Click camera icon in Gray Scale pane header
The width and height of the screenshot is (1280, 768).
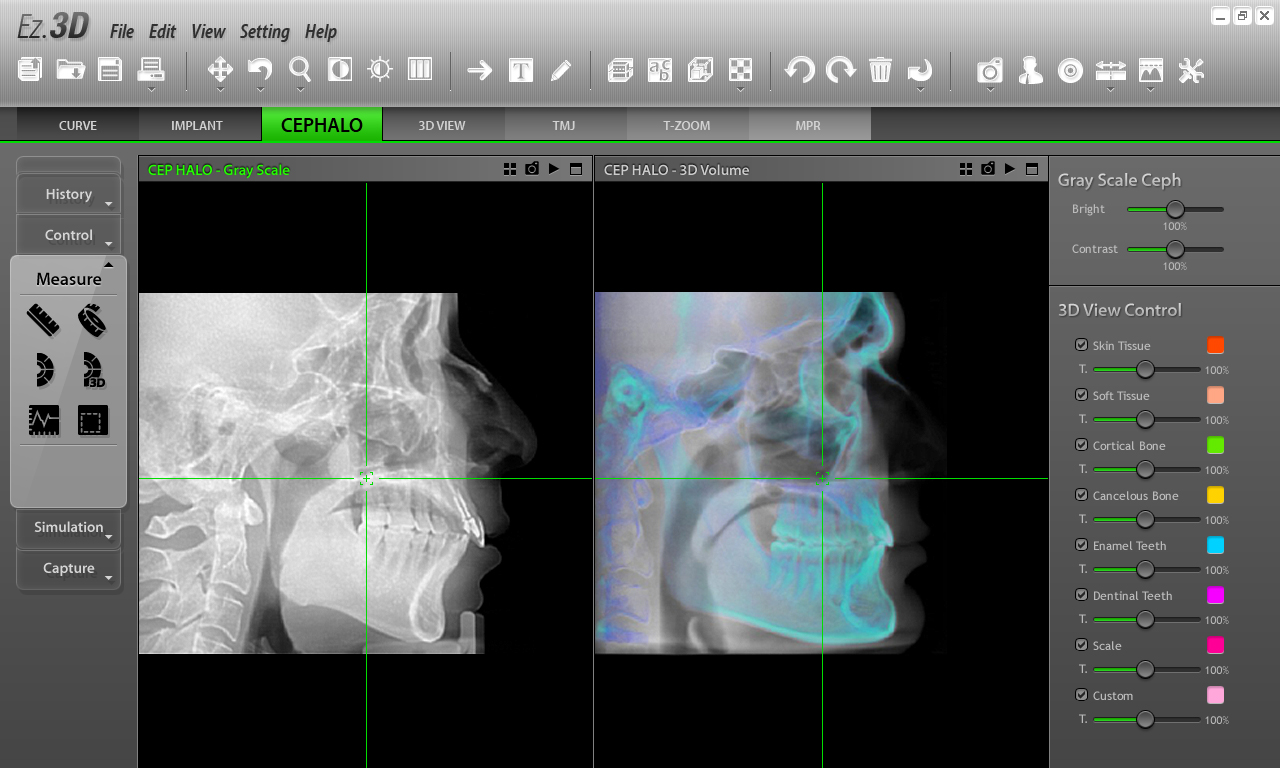tap(532, 169)
